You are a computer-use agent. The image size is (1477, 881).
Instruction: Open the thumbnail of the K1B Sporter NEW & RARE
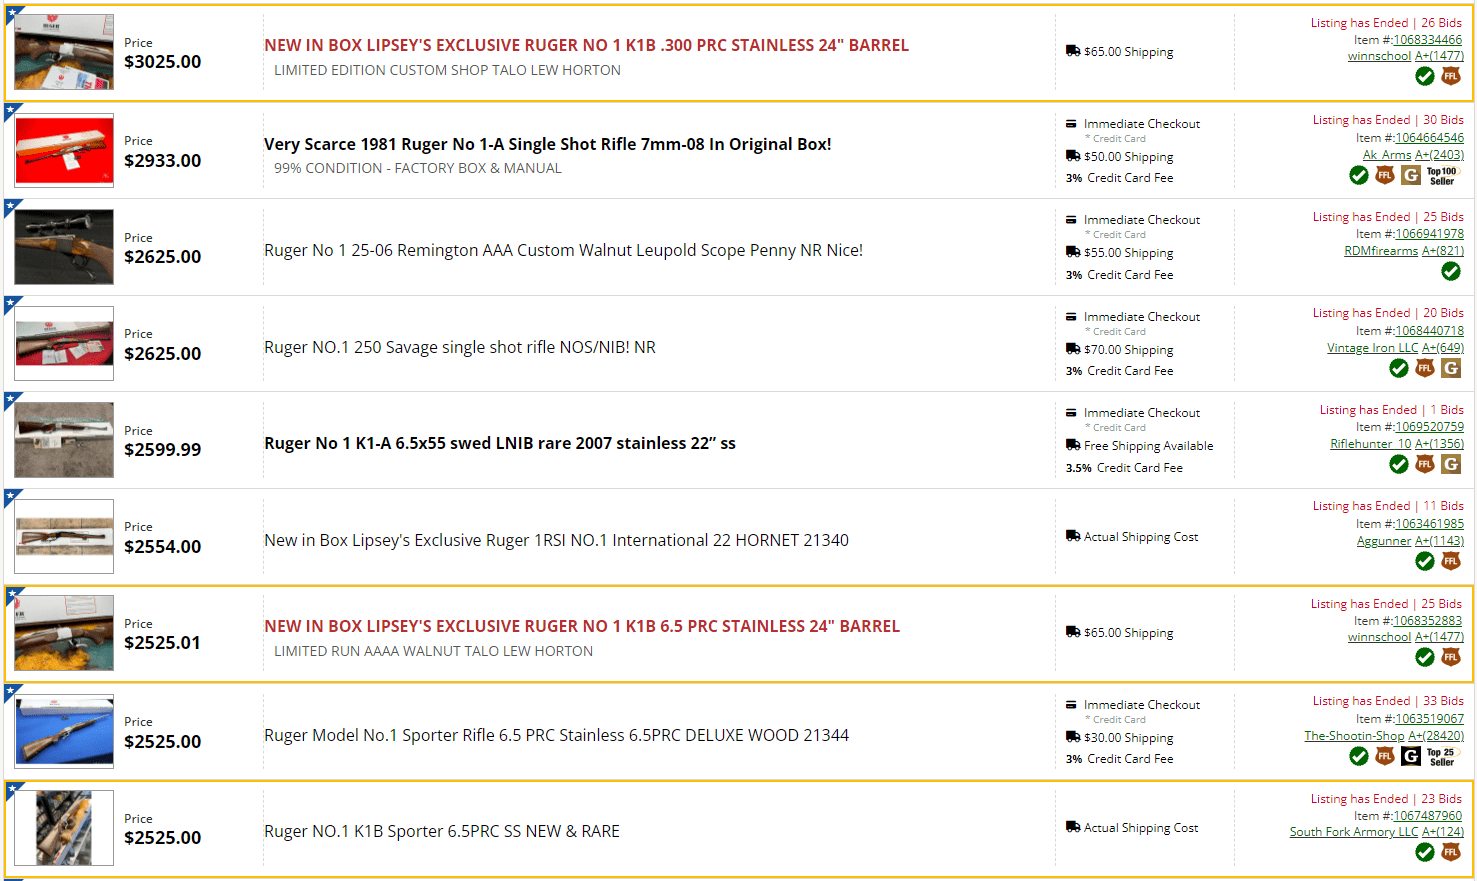click(x=64, y=828)
